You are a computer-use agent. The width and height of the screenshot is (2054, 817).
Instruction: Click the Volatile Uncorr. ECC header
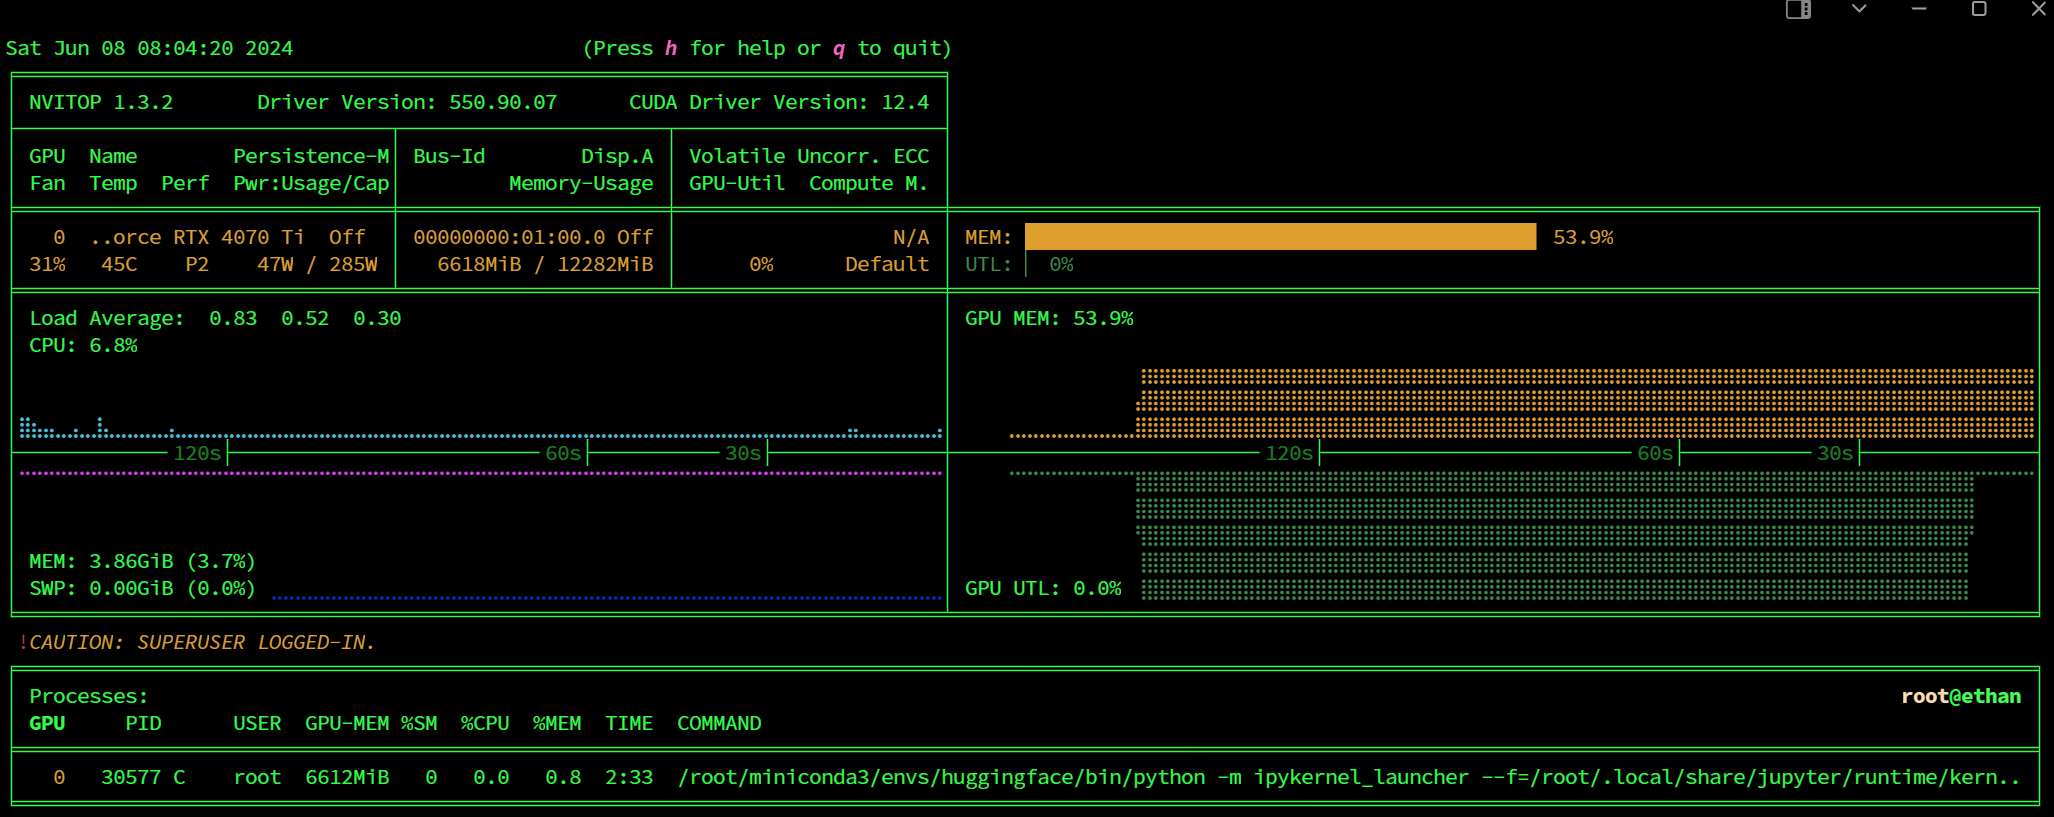(809, 156)
